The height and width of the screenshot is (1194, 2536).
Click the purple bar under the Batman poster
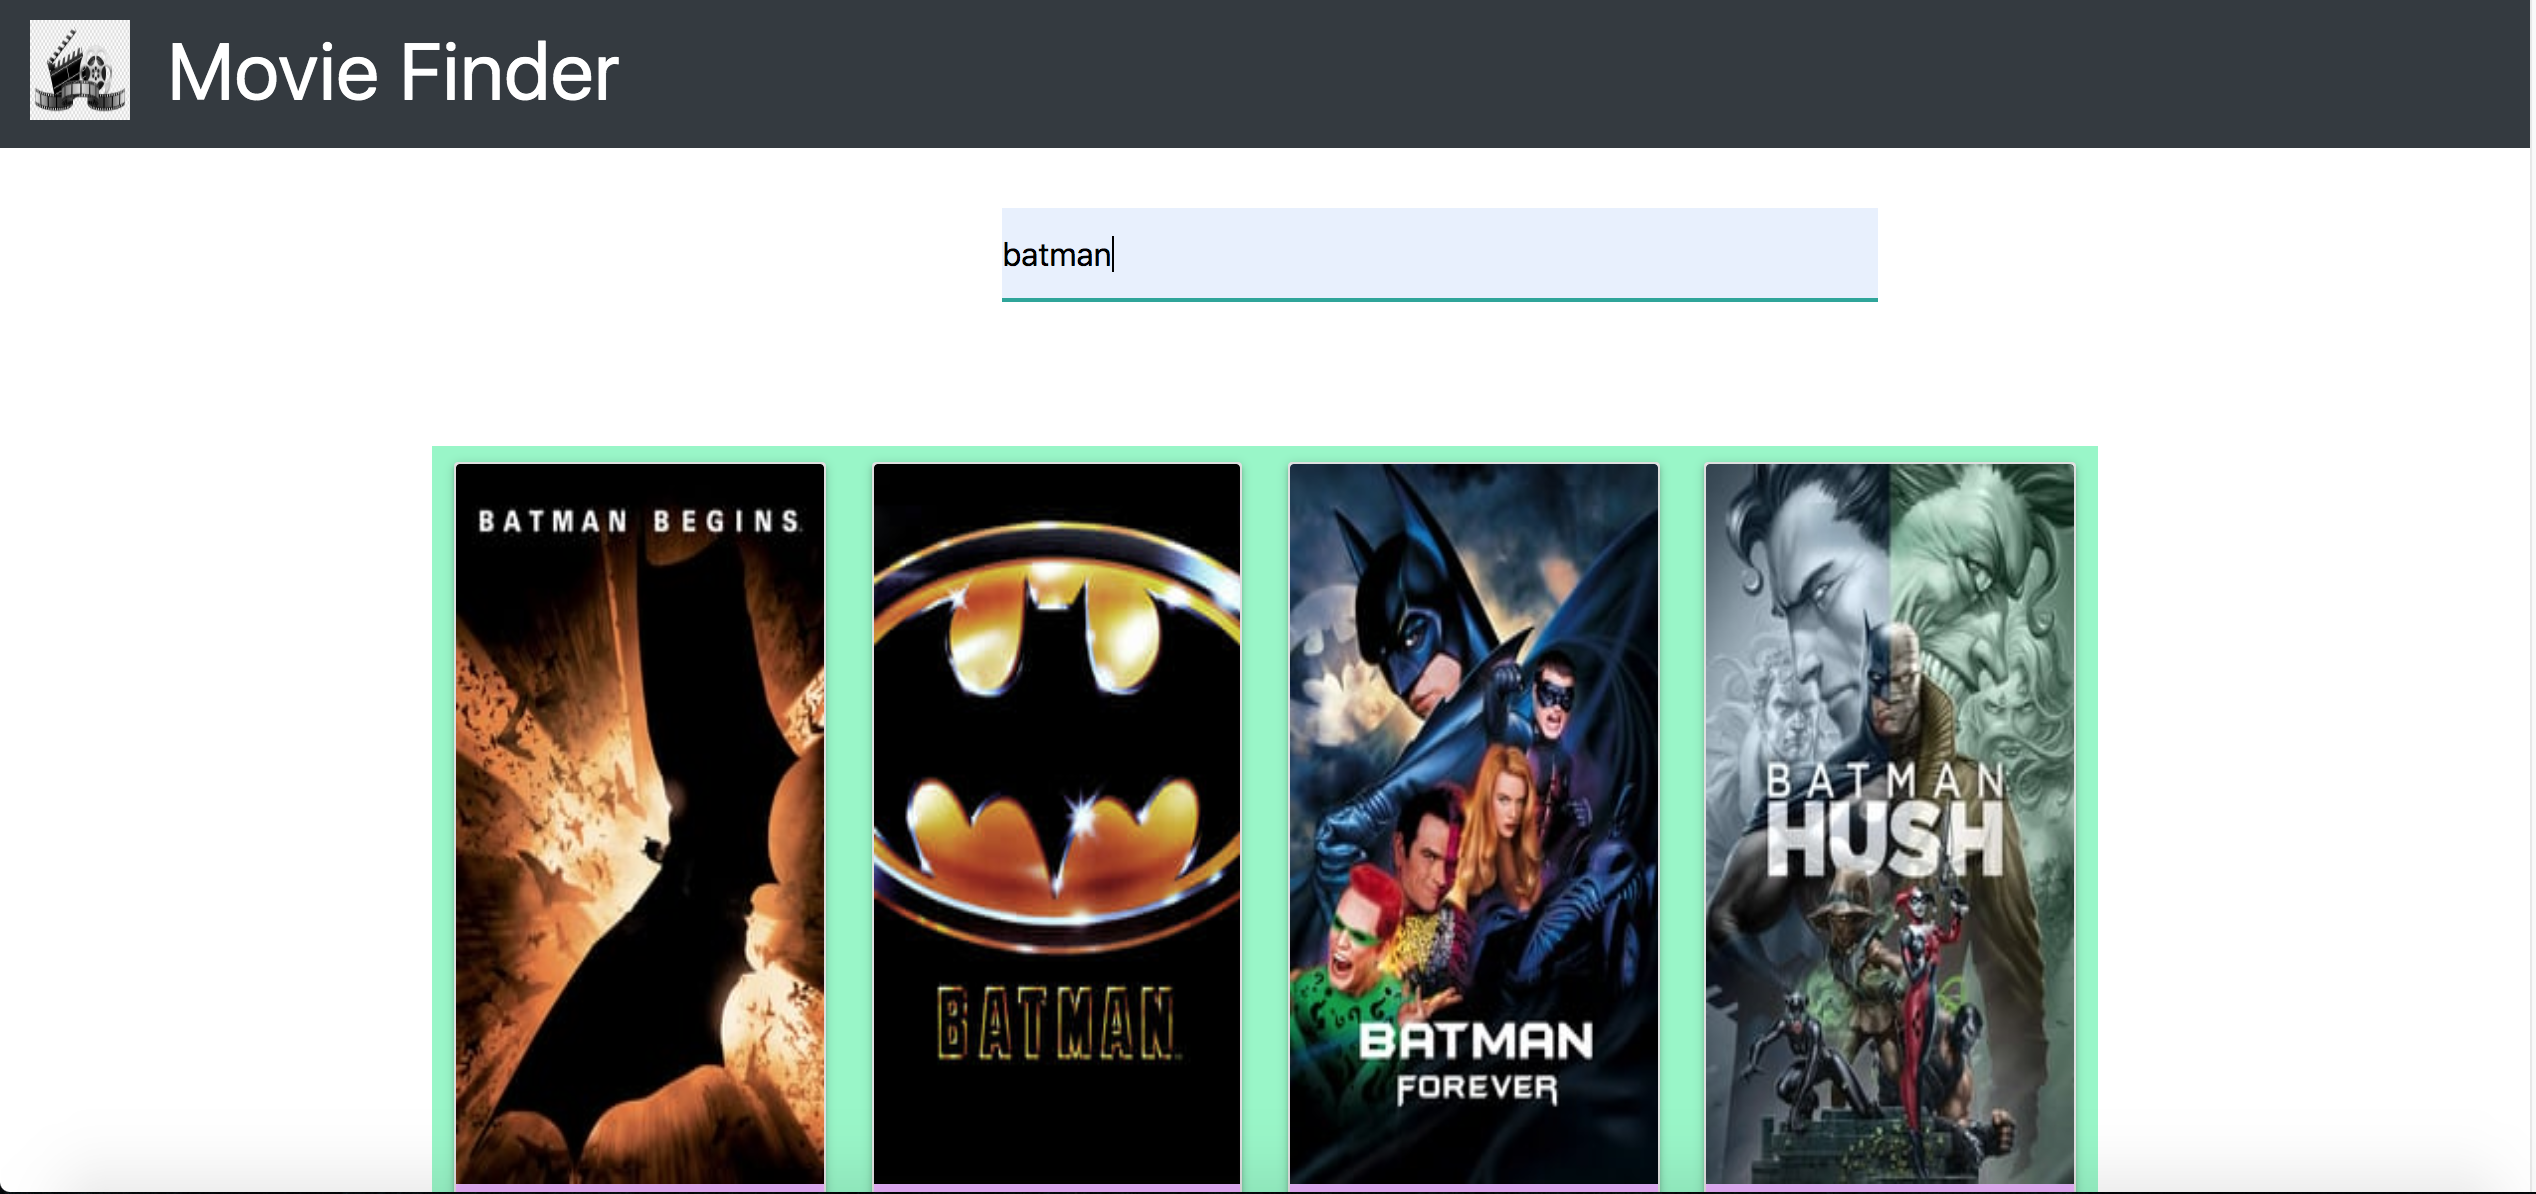coord(1056,1186)
